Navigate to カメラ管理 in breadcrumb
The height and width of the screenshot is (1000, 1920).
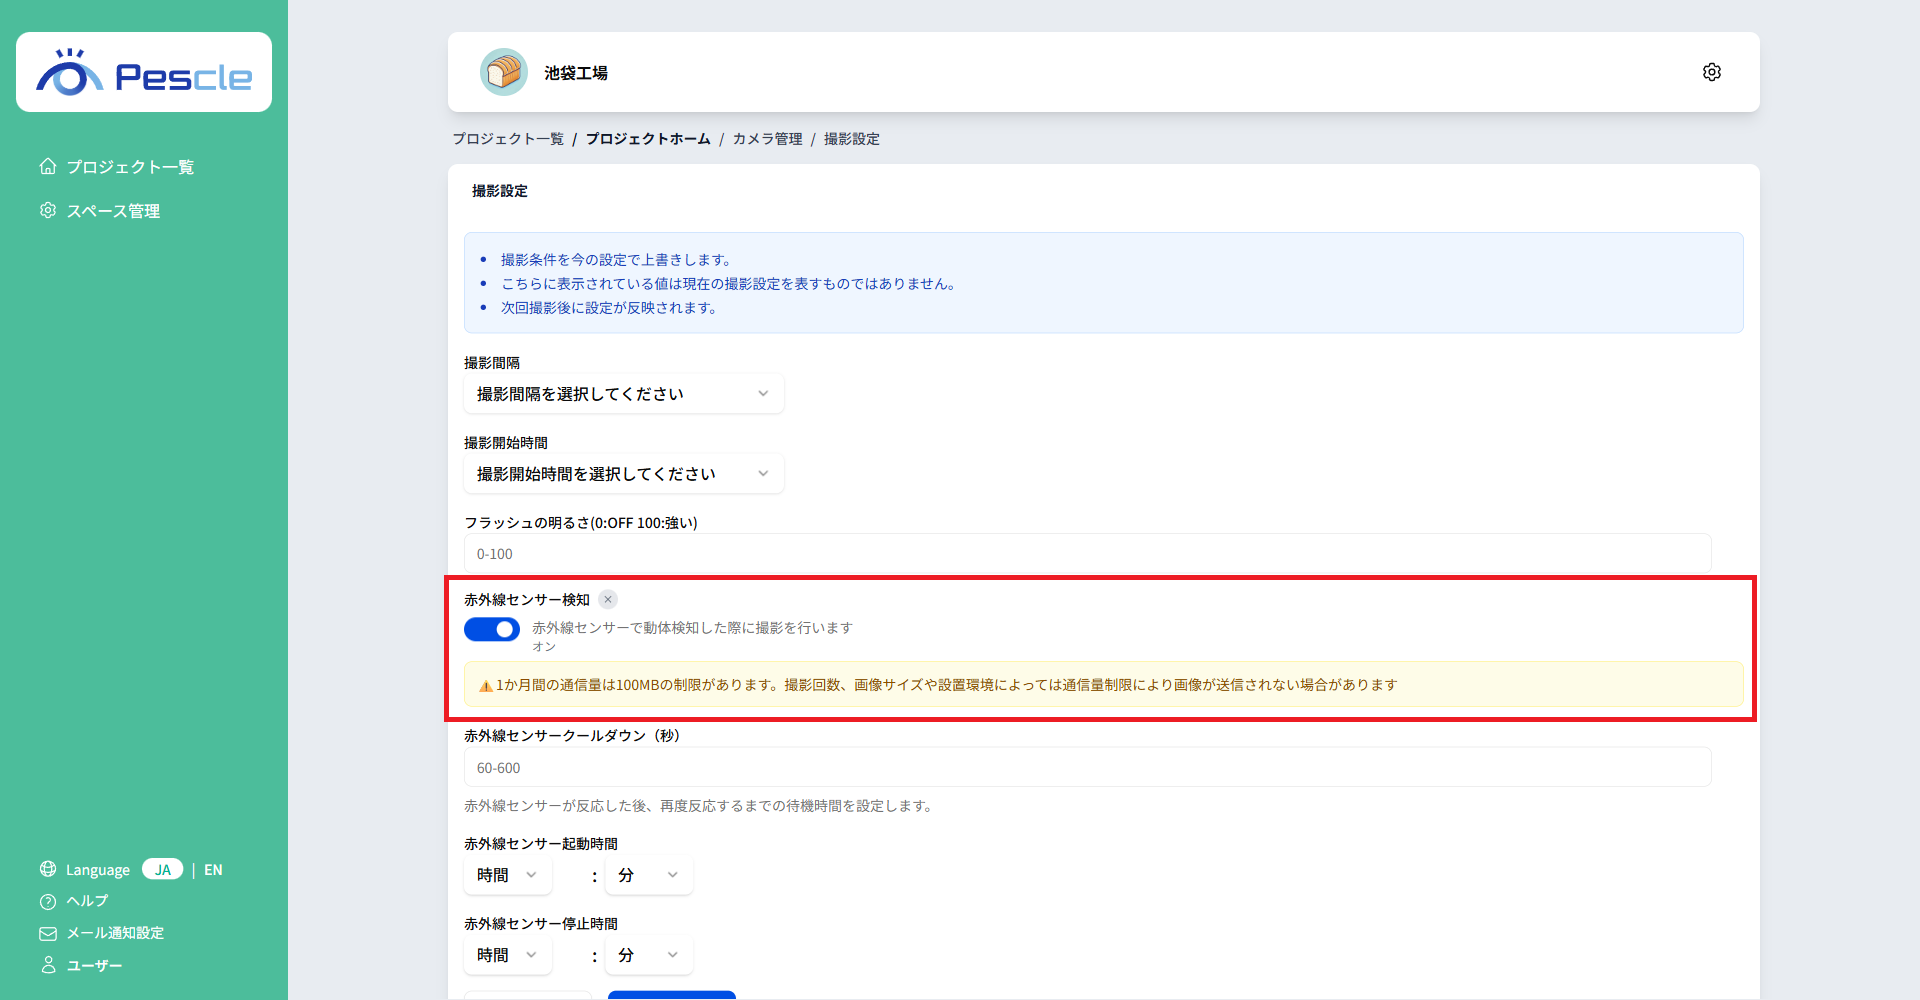click(x=766, y=139)
